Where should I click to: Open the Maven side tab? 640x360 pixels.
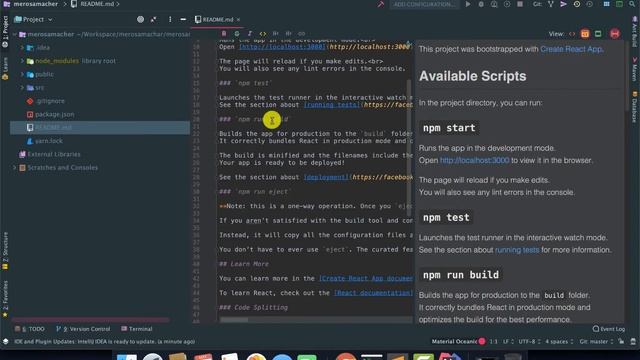pos(635,69)
